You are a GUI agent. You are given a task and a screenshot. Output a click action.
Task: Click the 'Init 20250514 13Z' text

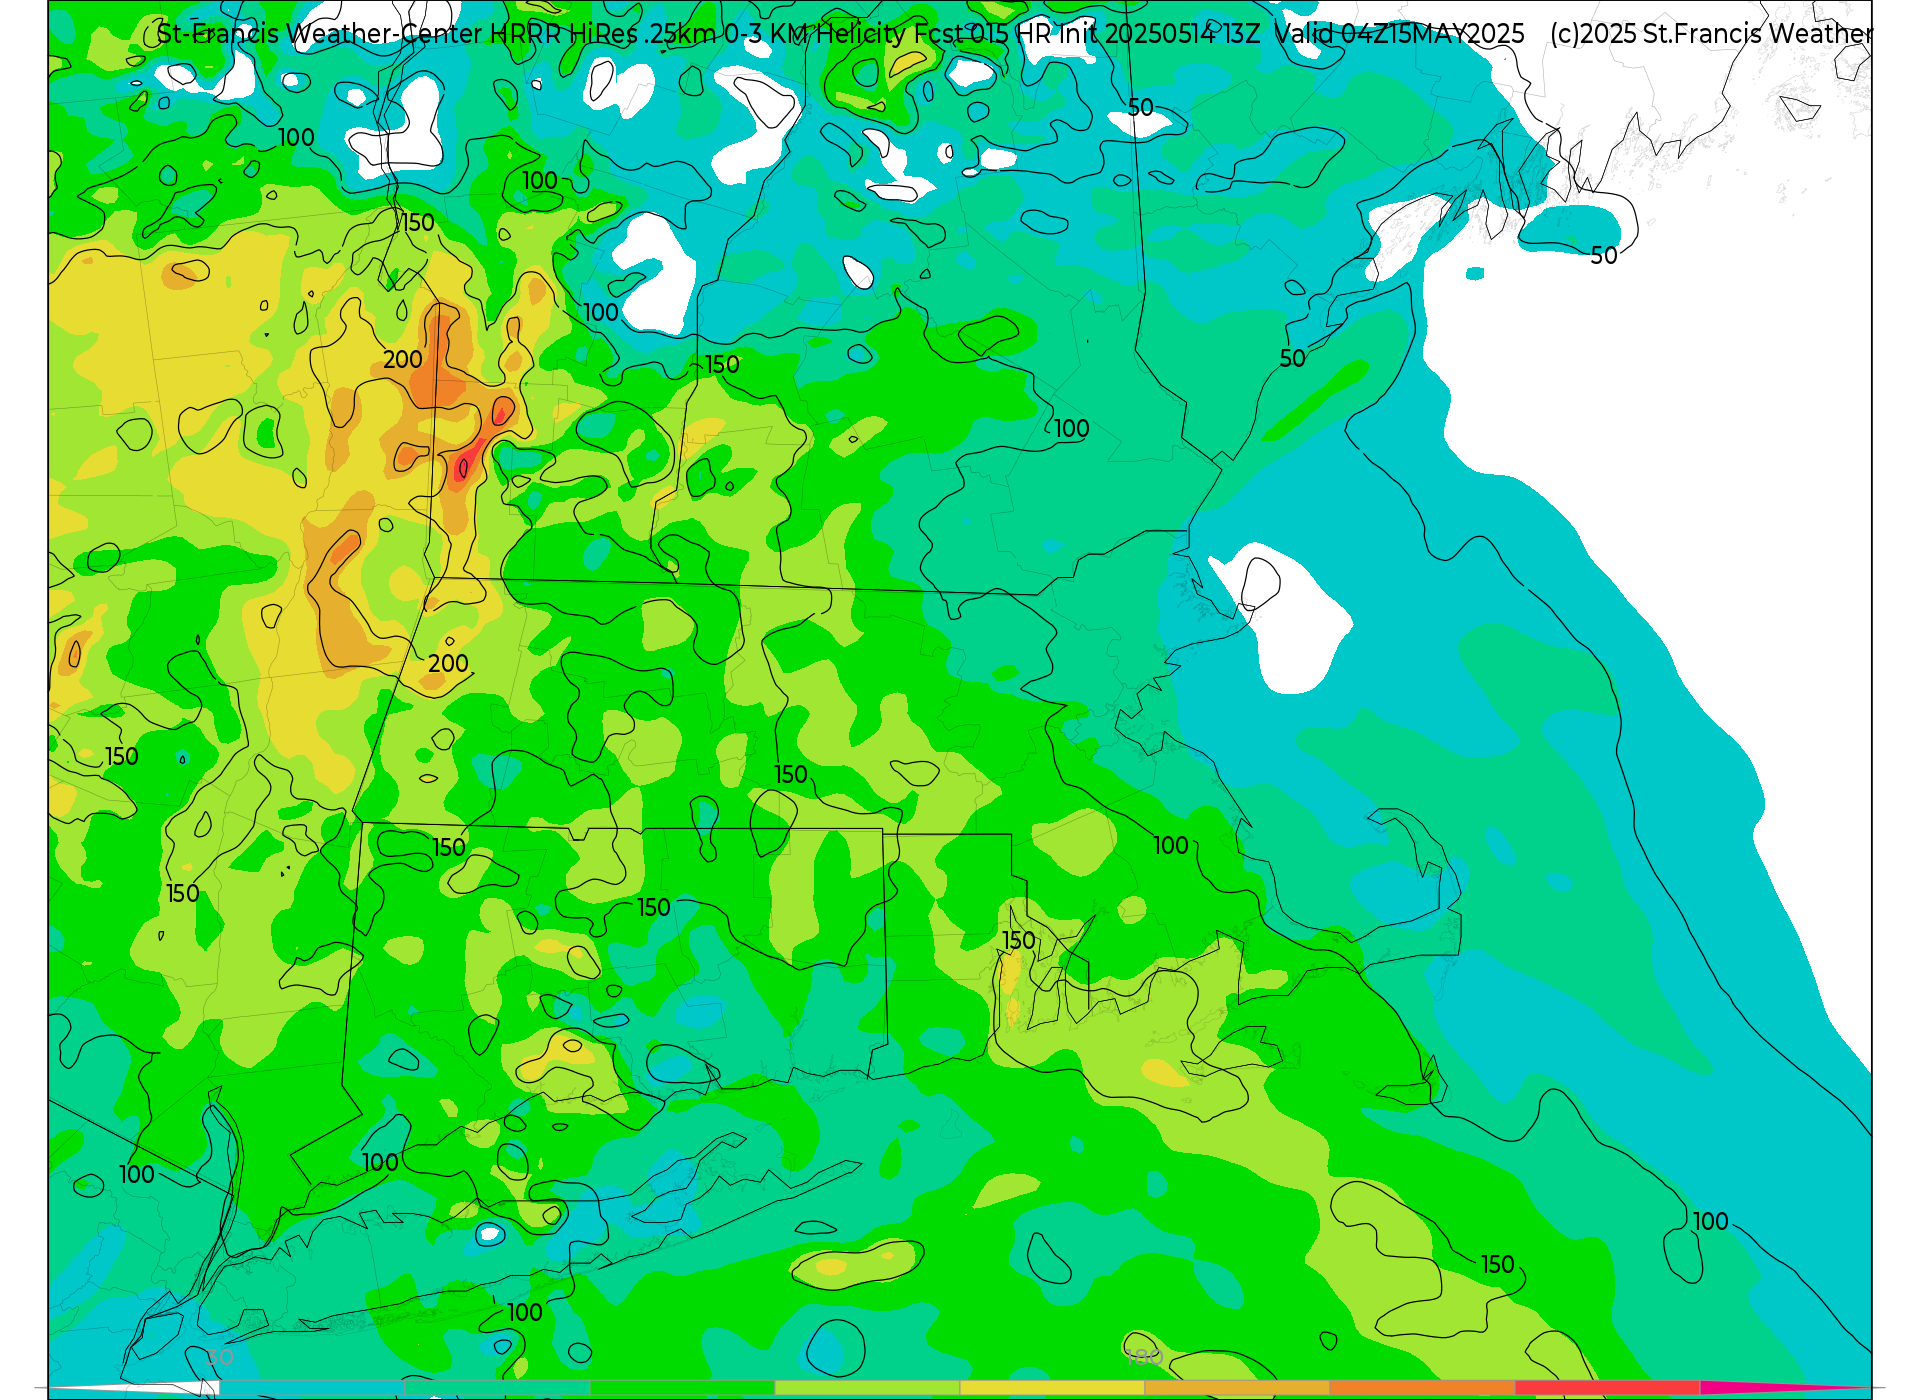click(x=1159, y=34)
